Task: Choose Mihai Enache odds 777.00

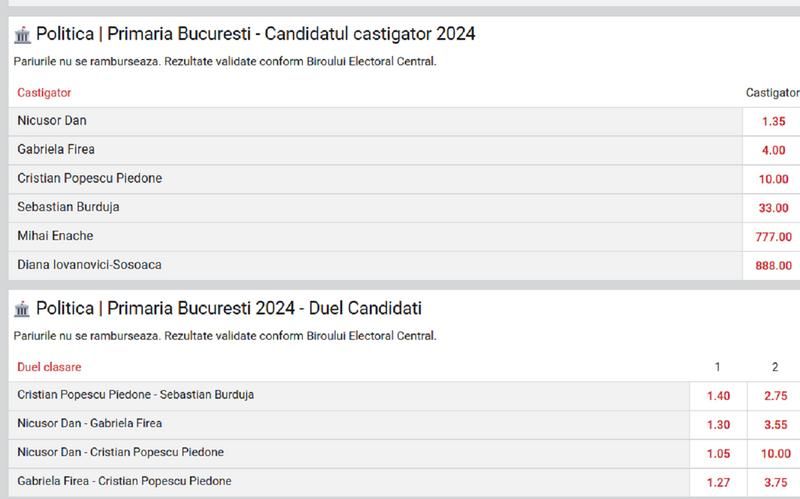Action: tap(772, 237)
